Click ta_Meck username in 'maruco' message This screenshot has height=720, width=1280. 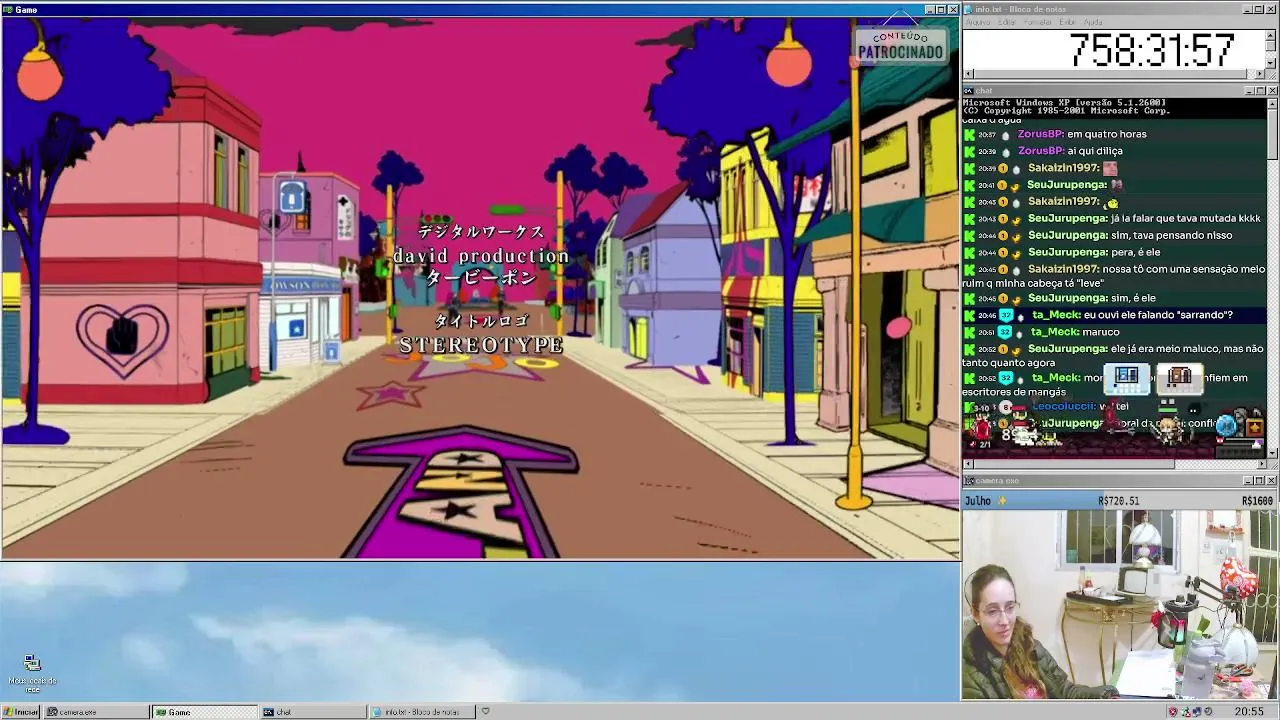point(1055,333)
